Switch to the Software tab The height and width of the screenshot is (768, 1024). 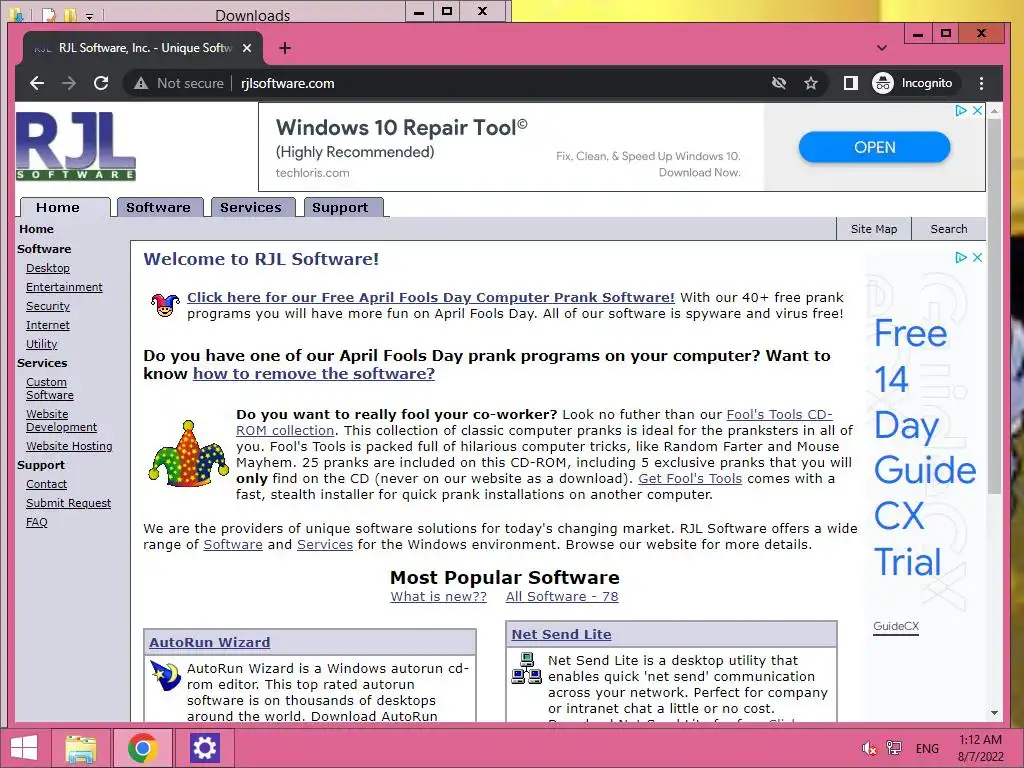[x=160, y=207]
